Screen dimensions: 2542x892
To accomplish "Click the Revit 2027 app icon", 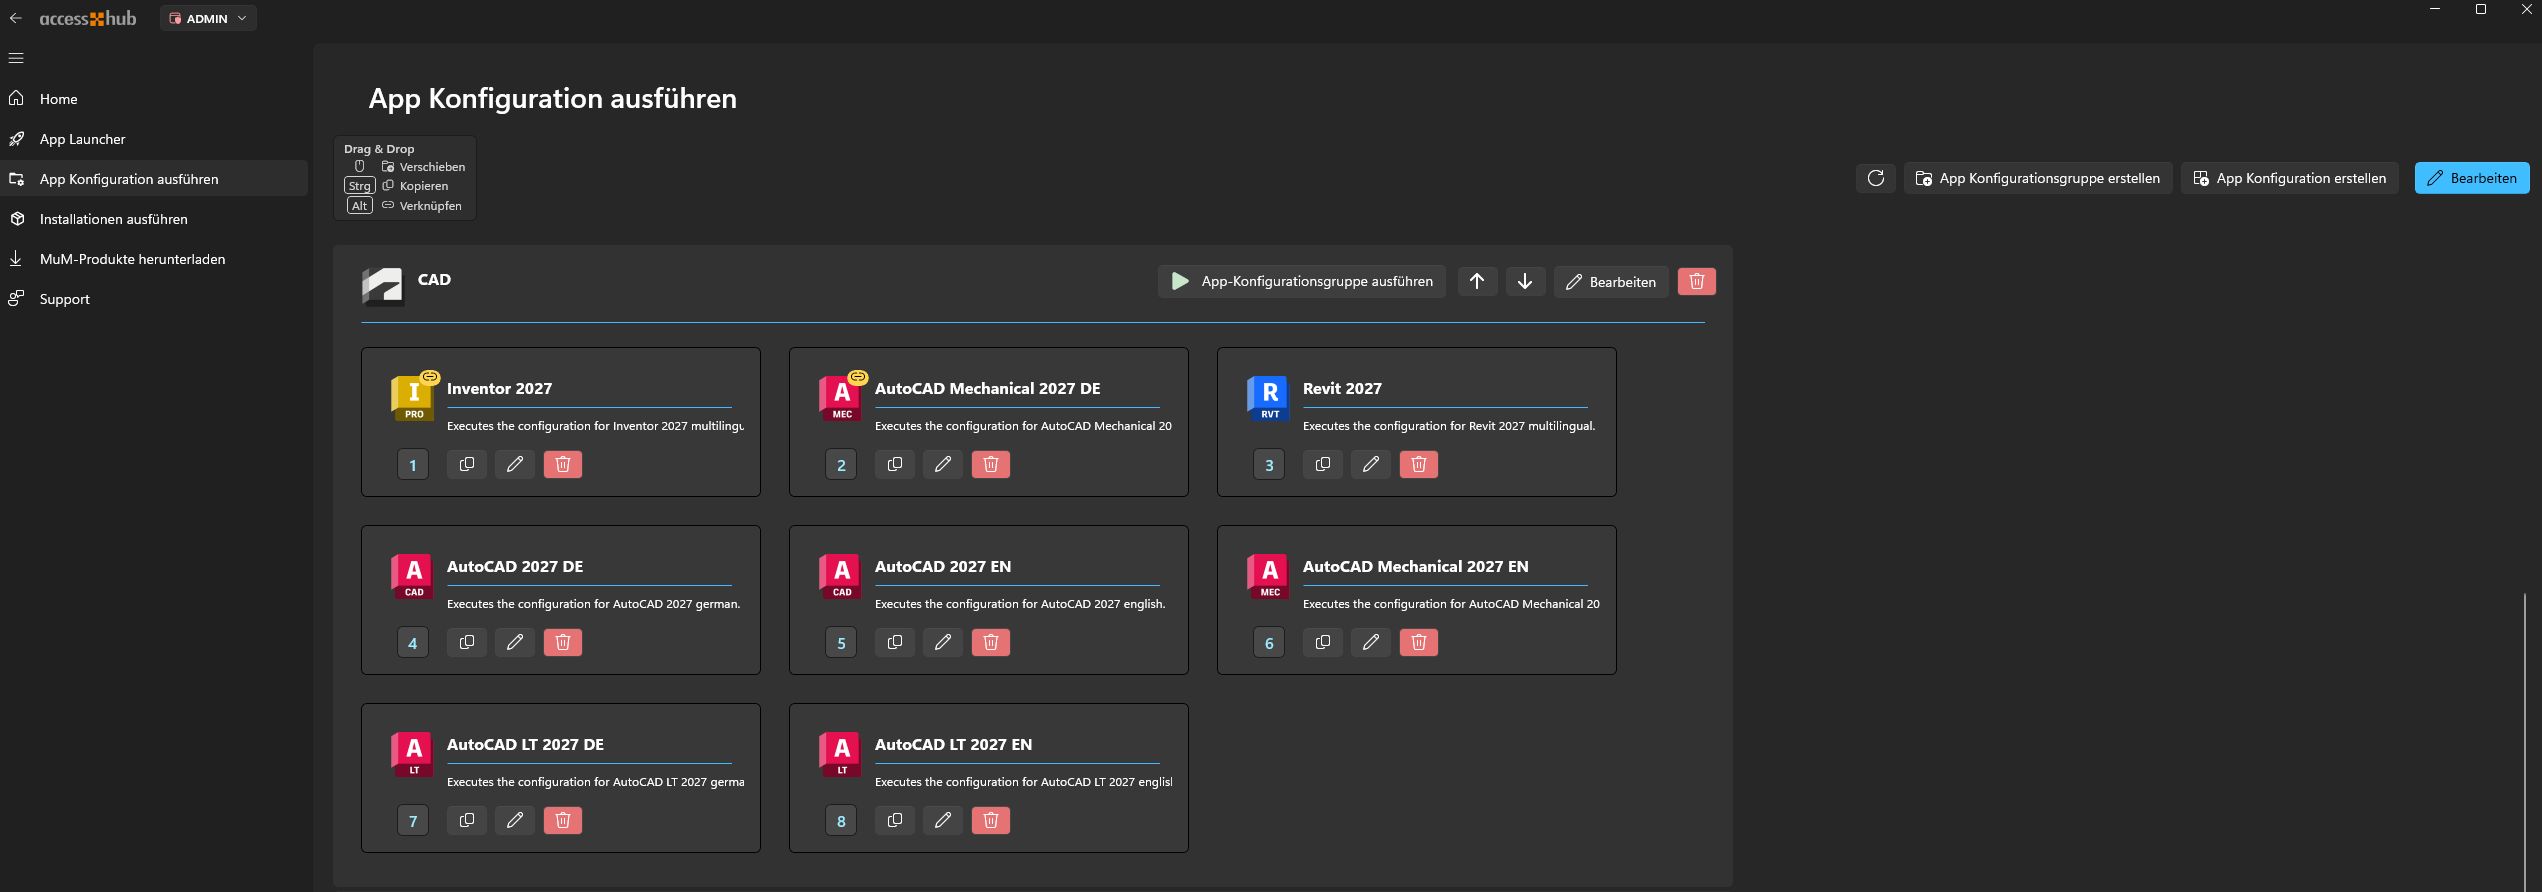I will tap(1269, 398).
